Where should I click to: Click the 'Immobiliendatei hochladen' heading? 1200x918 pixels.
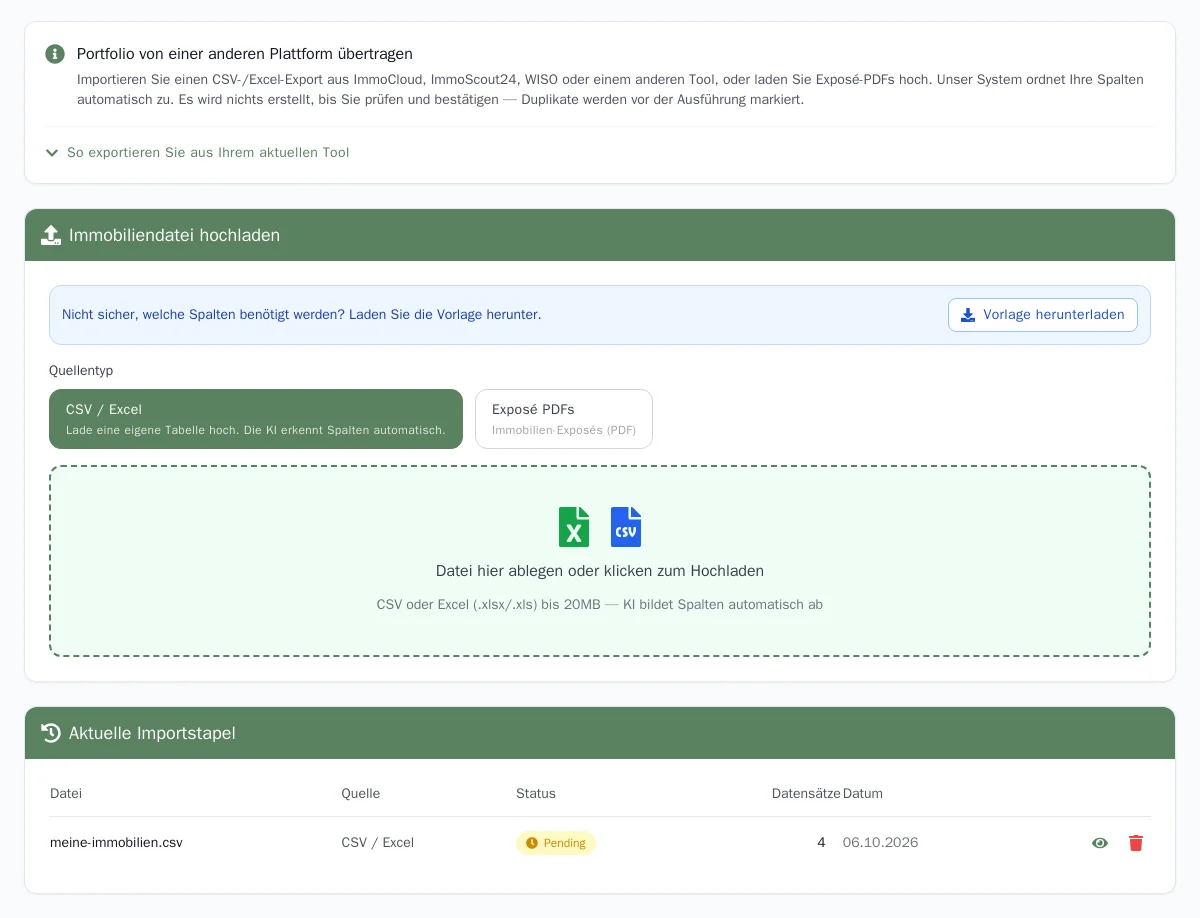pos(174,235)
